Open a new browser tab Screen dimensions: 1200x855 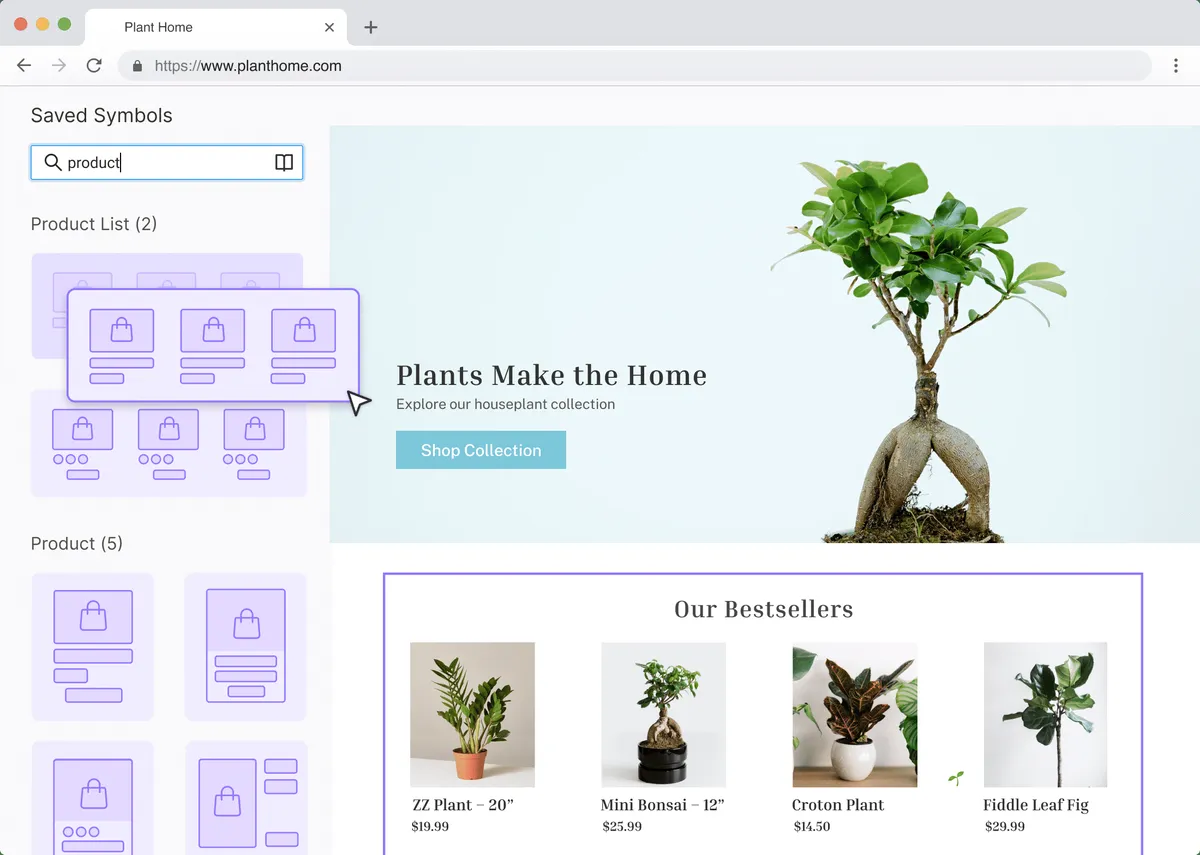tap(370, 27)
